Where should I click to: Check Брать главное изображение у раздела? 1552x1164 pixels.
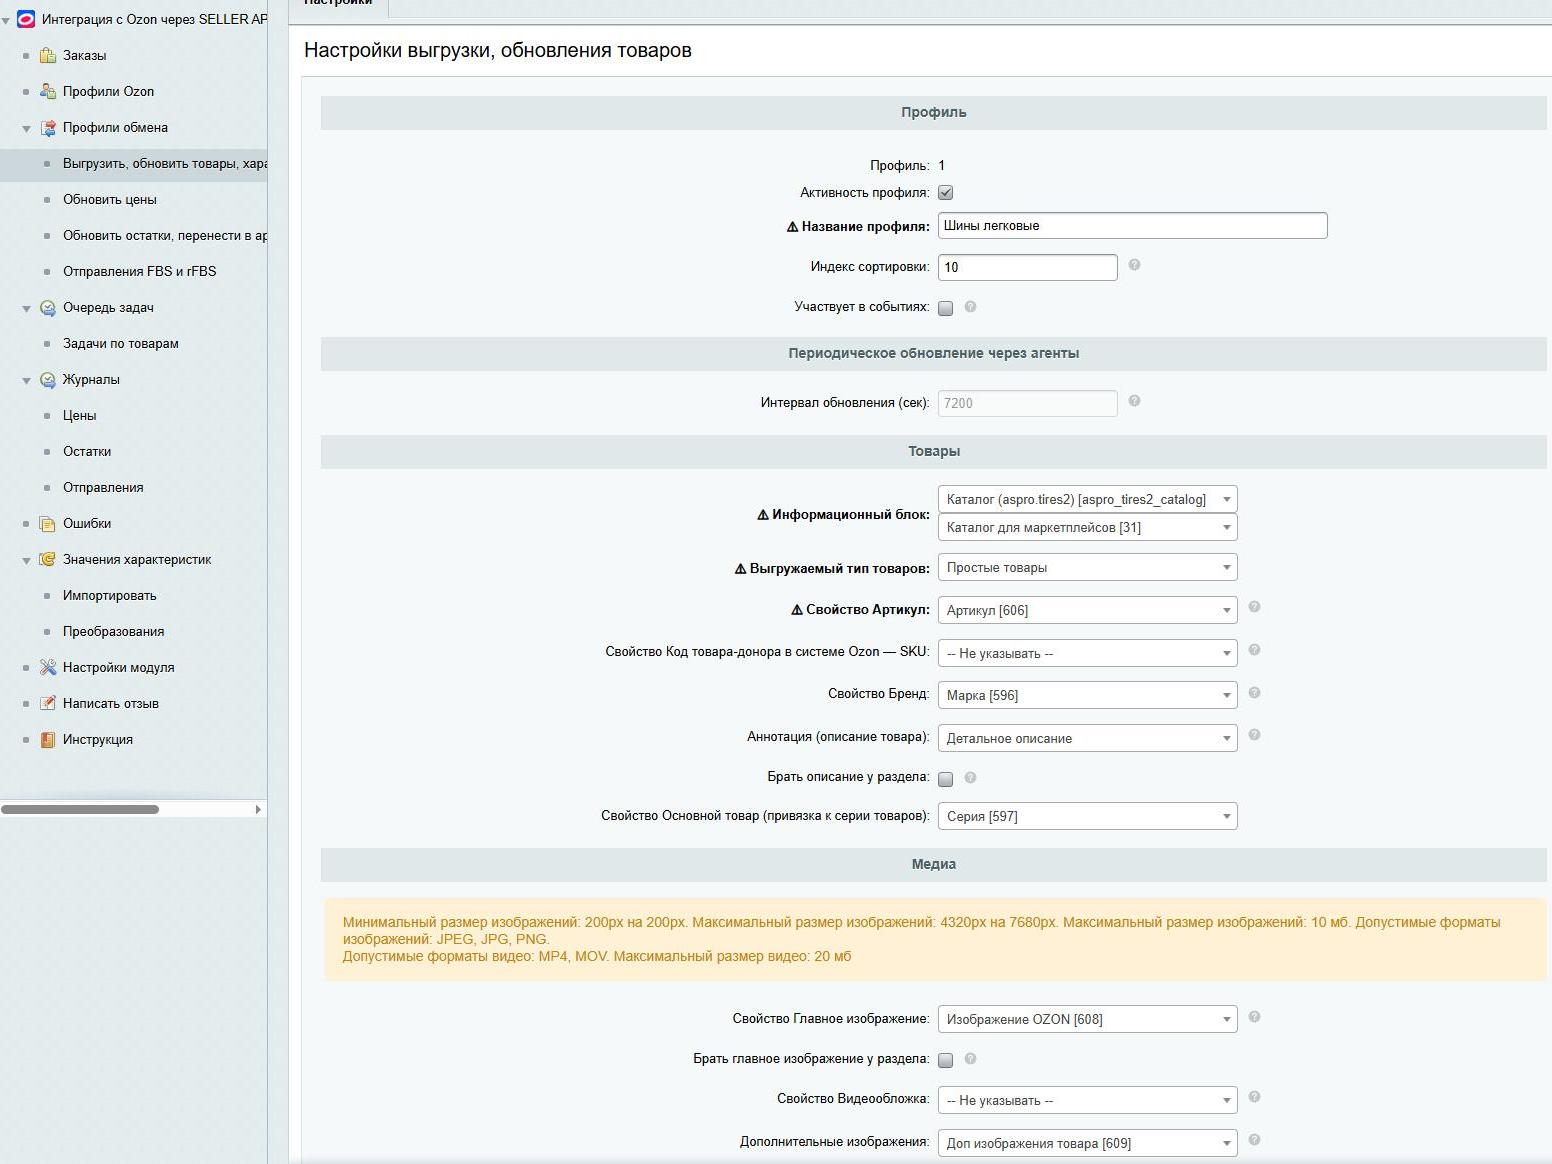click(945, 1060)
